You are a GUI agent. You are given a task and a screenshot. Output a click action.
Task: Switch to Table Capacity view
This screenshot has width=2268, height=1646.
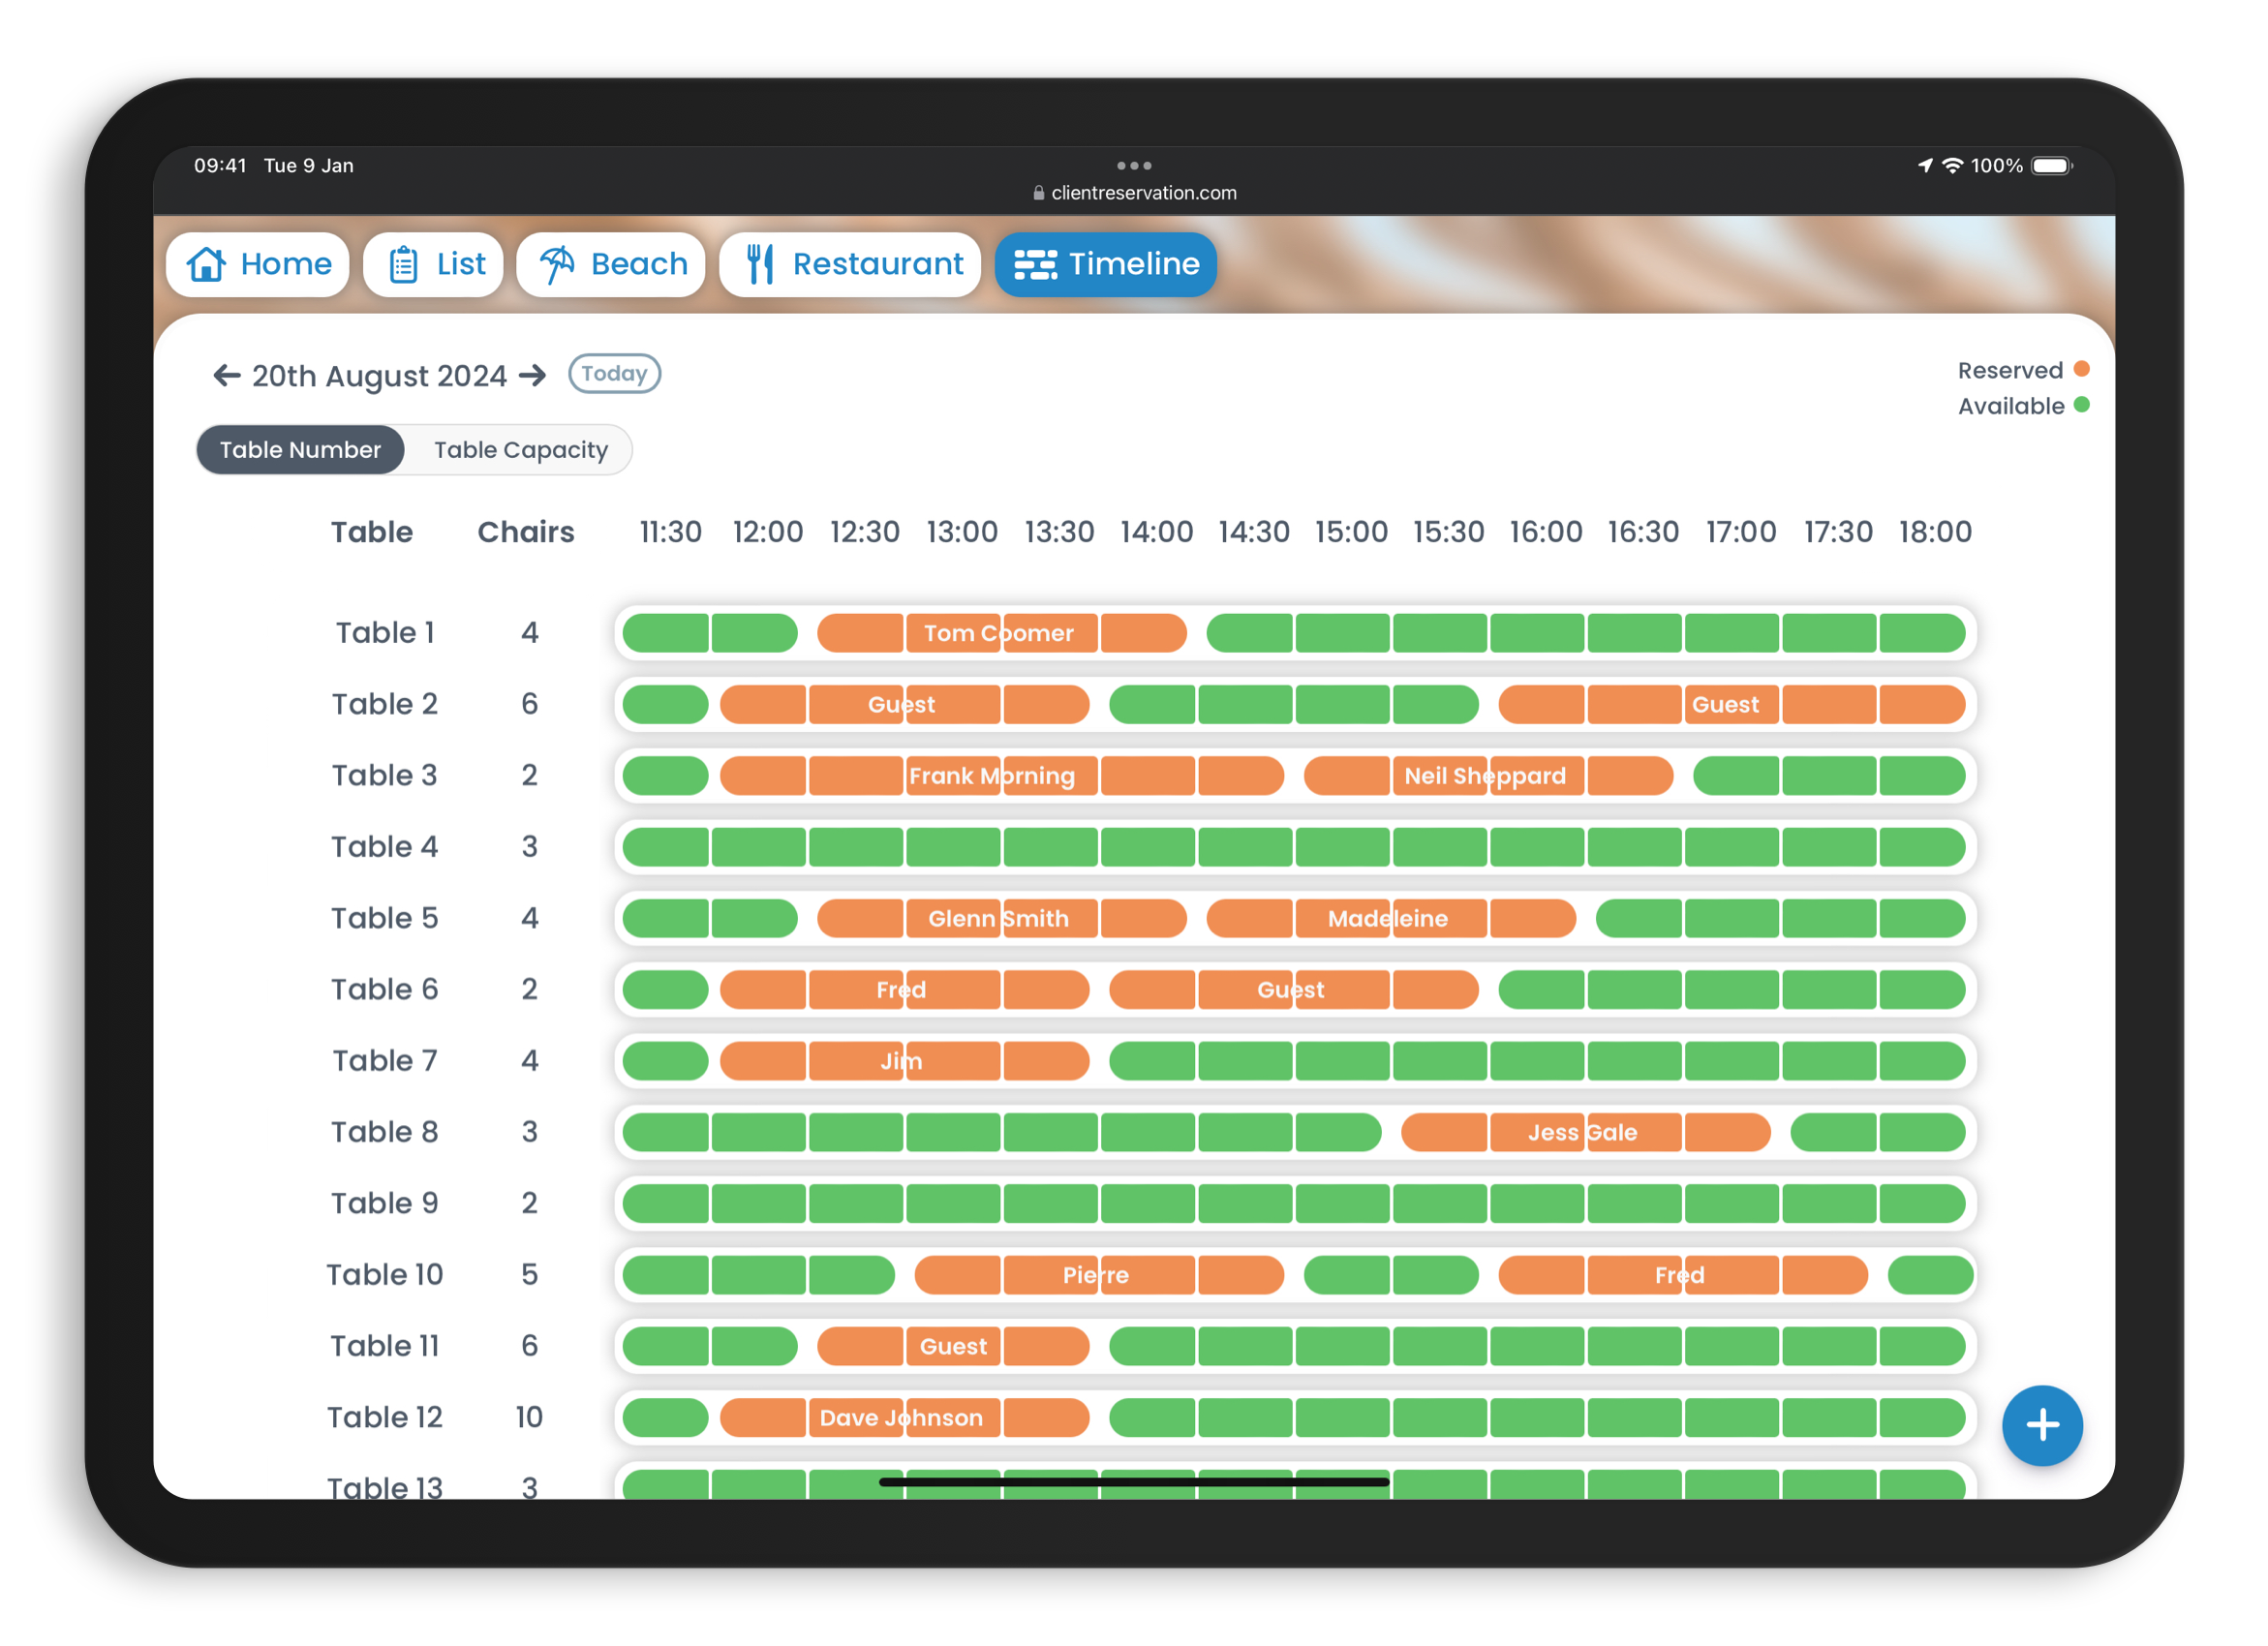[520, 450]
